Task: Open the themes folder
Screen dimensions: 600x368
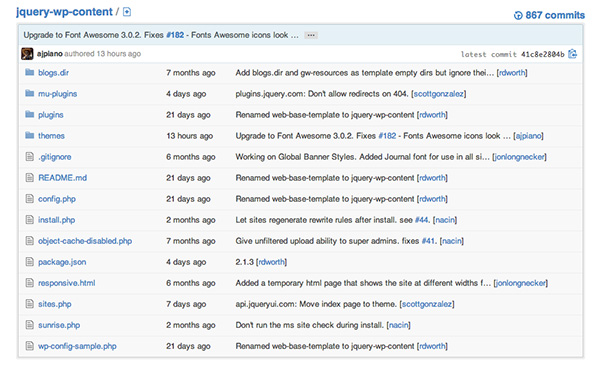Action: pyautogui.click(x=51, y=136)
